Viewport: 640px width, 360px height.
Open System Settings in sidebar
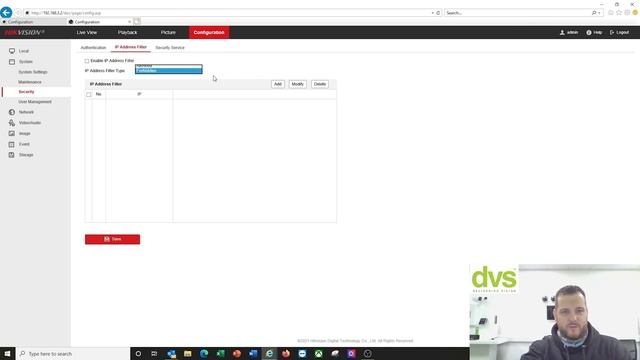33,72
